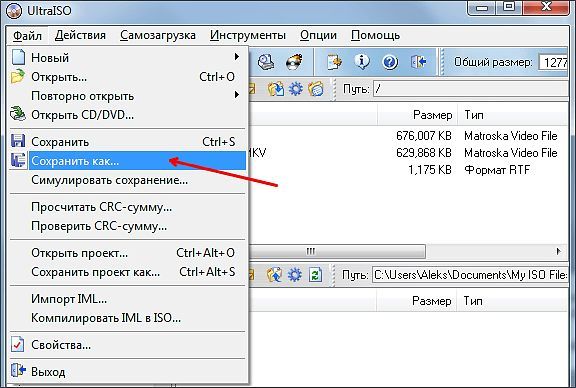Open the Инструменты menu

point(248,35)
